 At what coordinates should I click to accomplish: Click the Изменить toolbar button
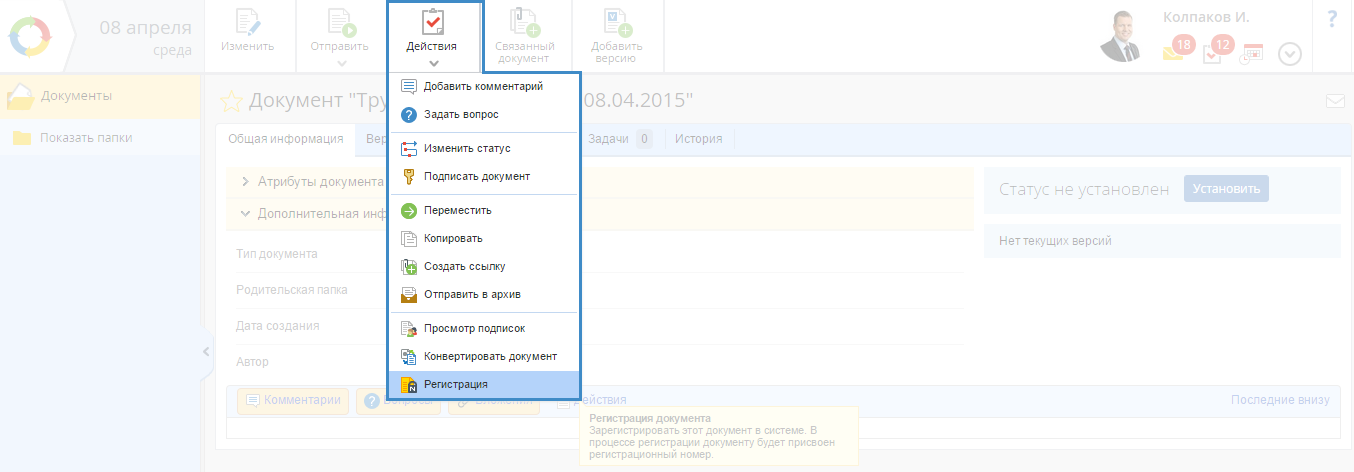click(248, 36)
